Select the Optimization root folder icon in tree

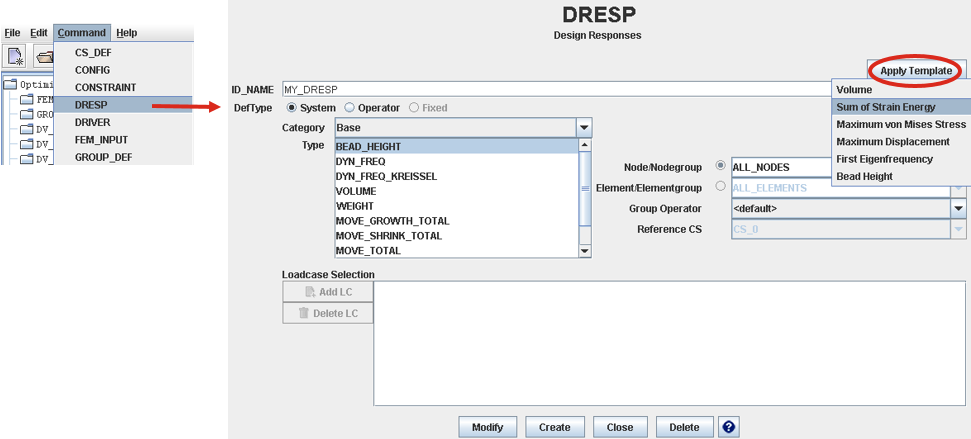pos(11,85)
